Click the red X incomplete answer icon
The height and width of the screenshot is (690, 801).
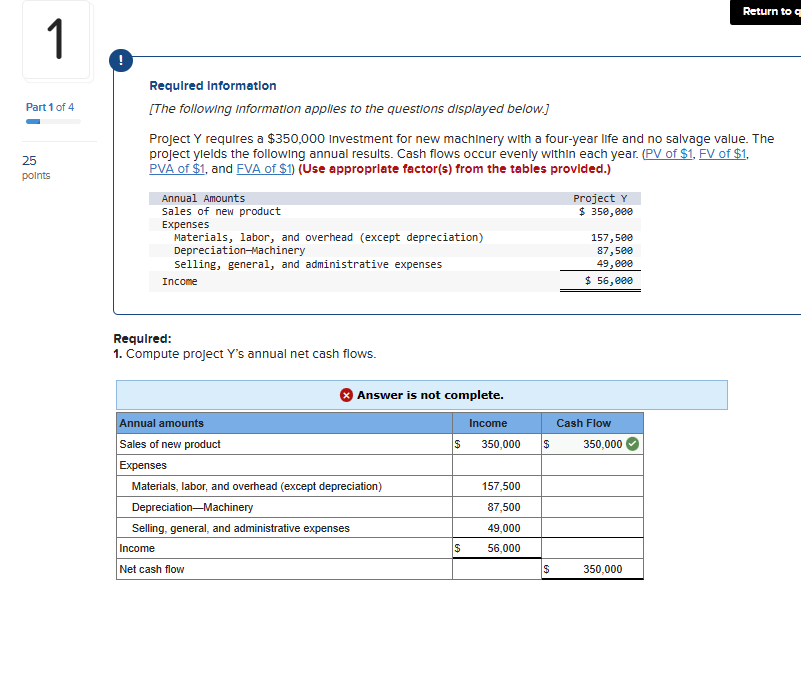[346, 395]
